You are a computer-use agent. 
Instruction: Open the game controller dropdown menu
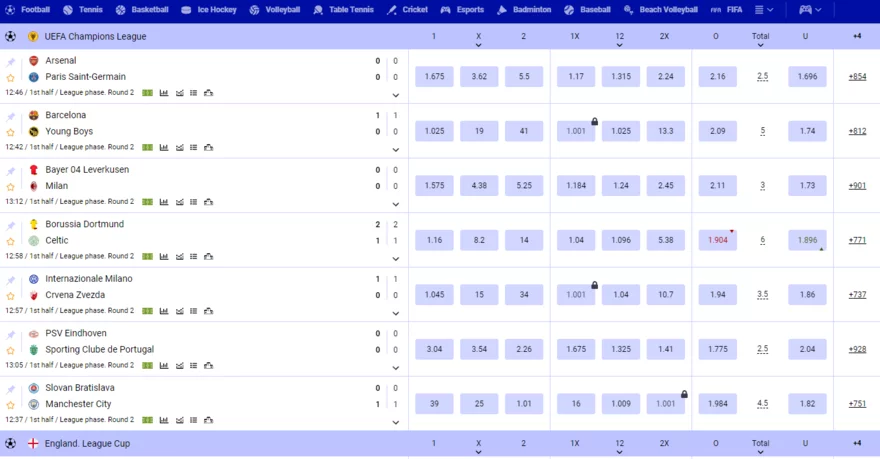click(x=811, y=9)
